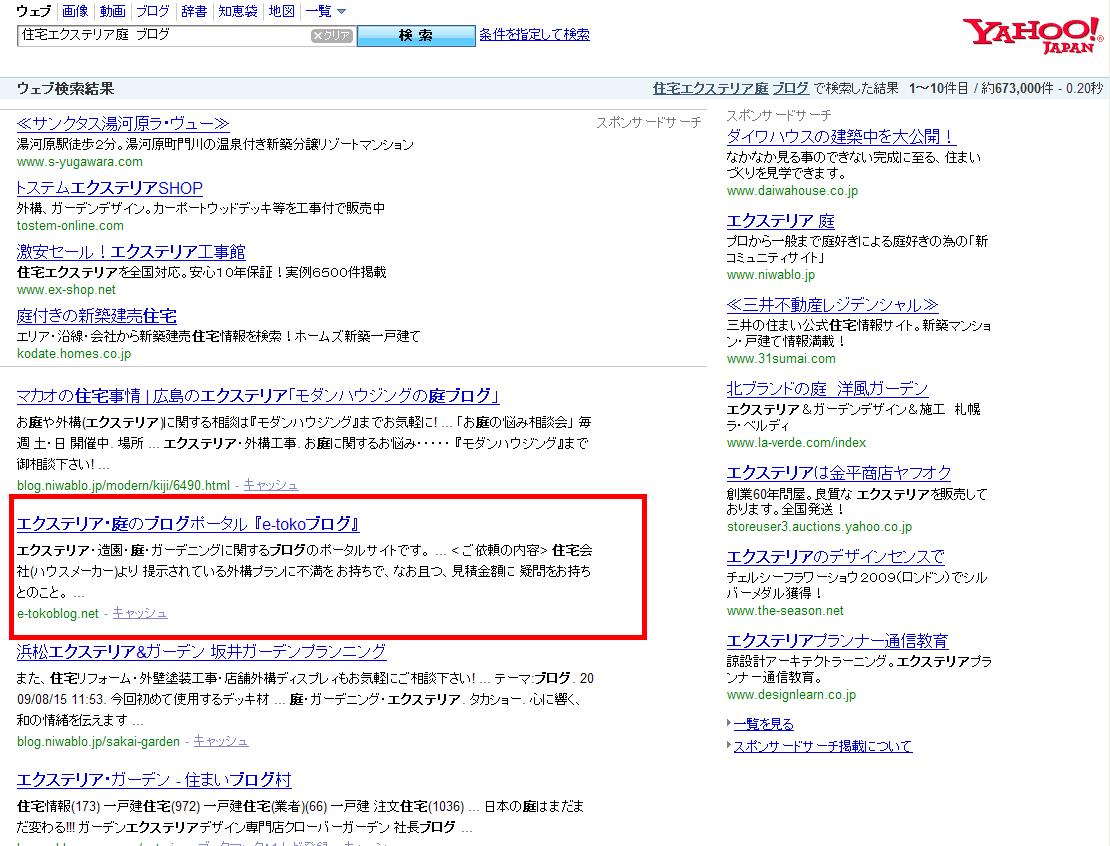Switch to the 画像 search tab
1110x846 pixels.
tap(75, 11)
